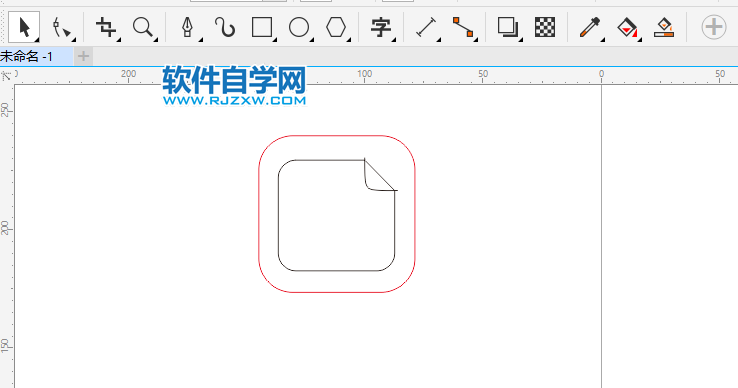Screen dimensions: 738x388
Task: Select the Parallel Dimension tool
Action: click(x=426, y=27)
